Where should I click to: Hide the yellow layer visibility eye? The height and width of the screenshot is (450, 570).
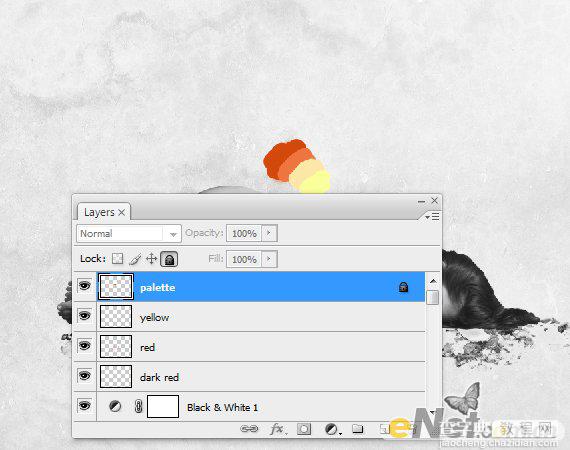point(84,316)
